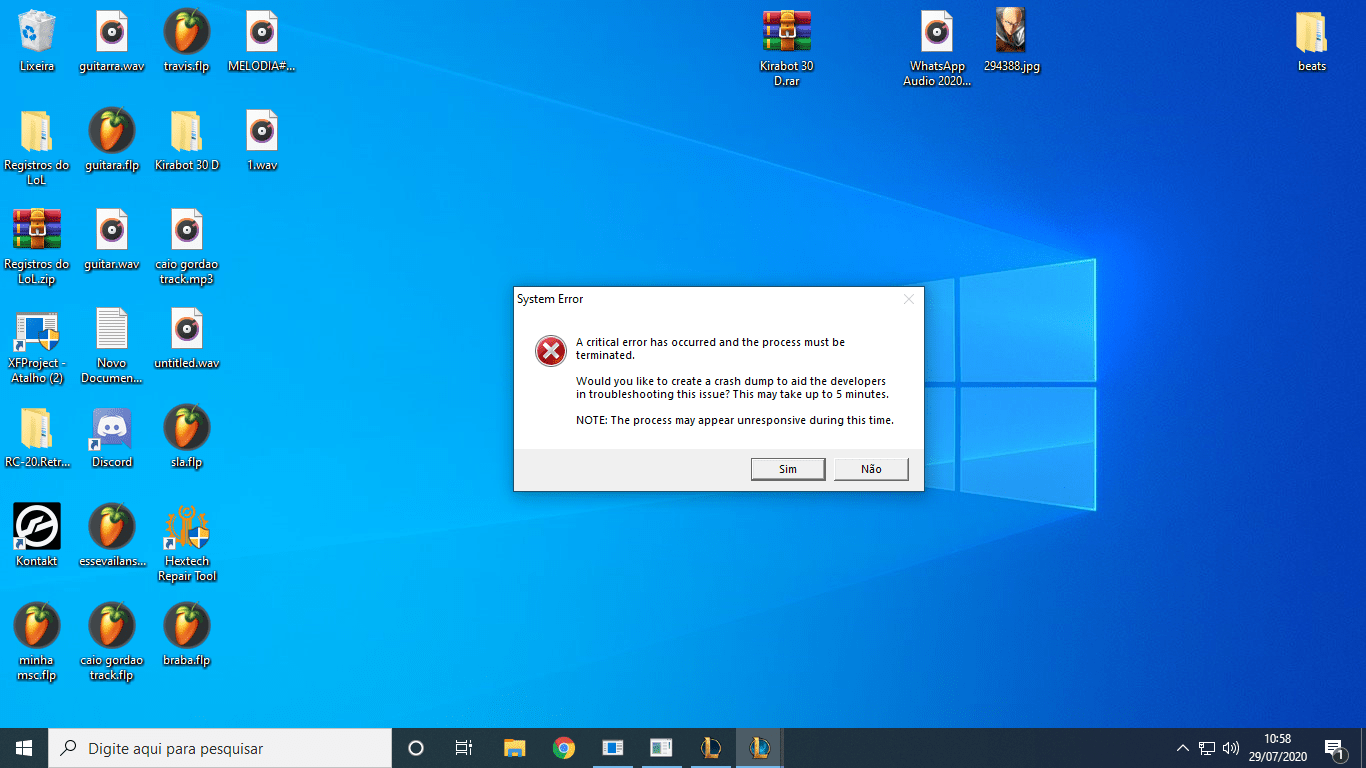Click Não in System Error dialog
Viewport: 1366px width, 768px height.
[871, 469]
